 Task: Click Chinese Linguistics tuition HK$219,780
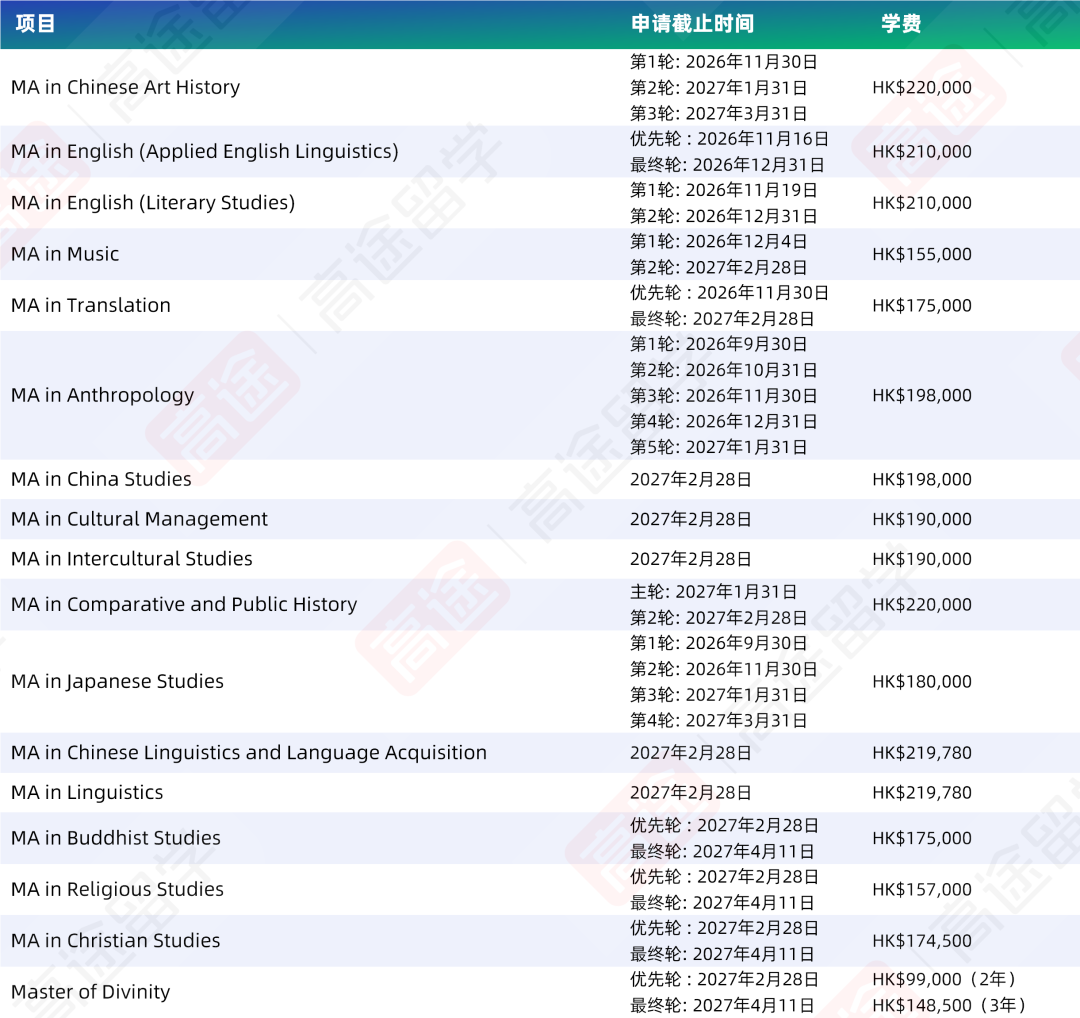[x=922, y=753]
